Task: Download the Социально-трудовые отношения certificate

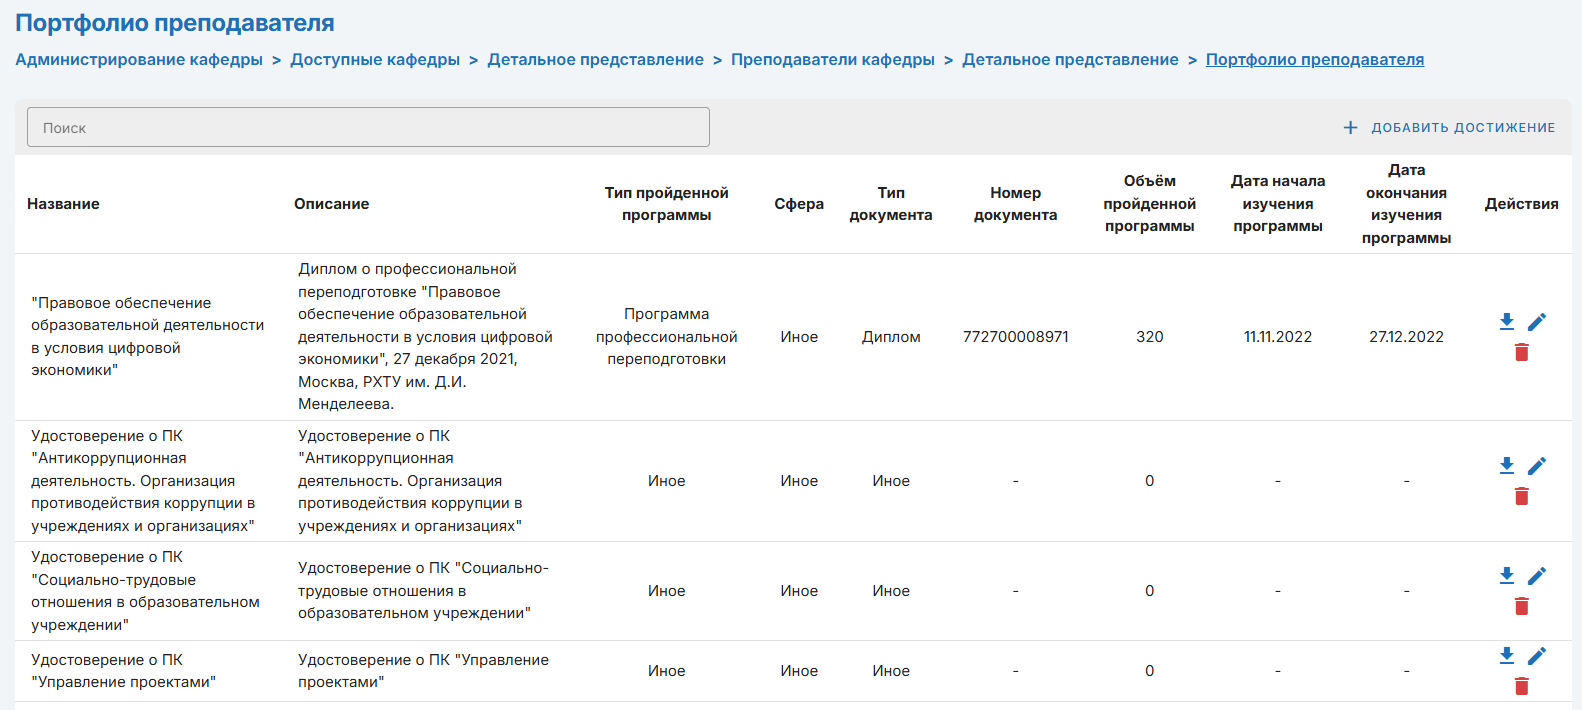Action: point(1507,575)
